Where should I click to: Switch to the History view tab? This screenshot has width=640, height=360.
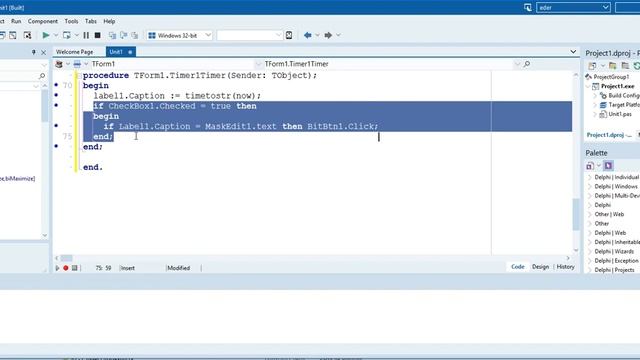pos(565,267)
